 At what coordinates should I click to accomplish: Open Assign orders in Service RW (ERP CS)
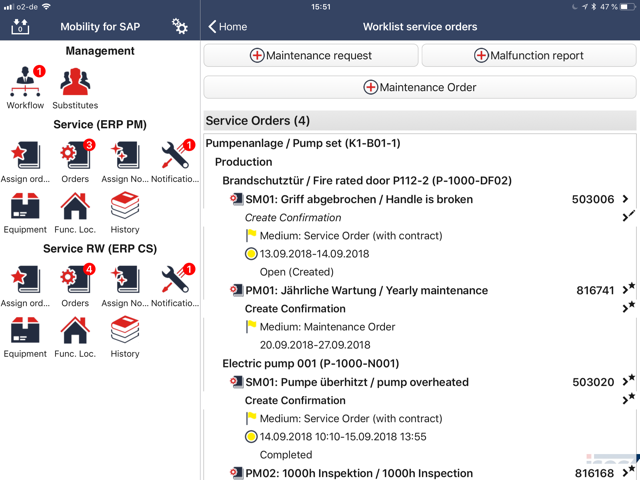pos(25,286)
